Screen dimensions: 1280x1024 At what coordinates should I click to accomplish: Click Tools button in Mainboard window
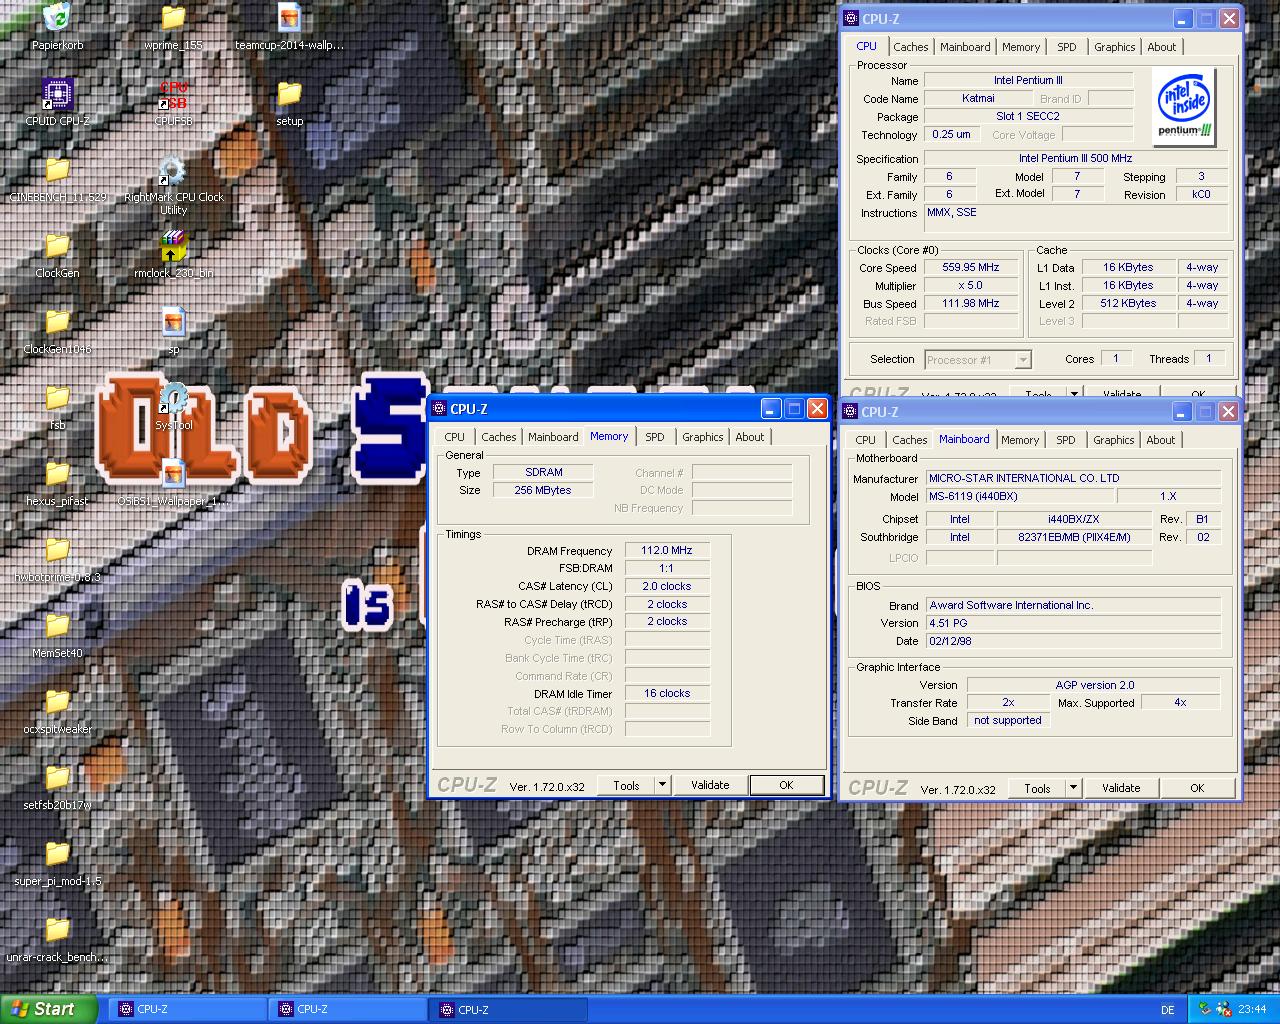(1037, 789)
